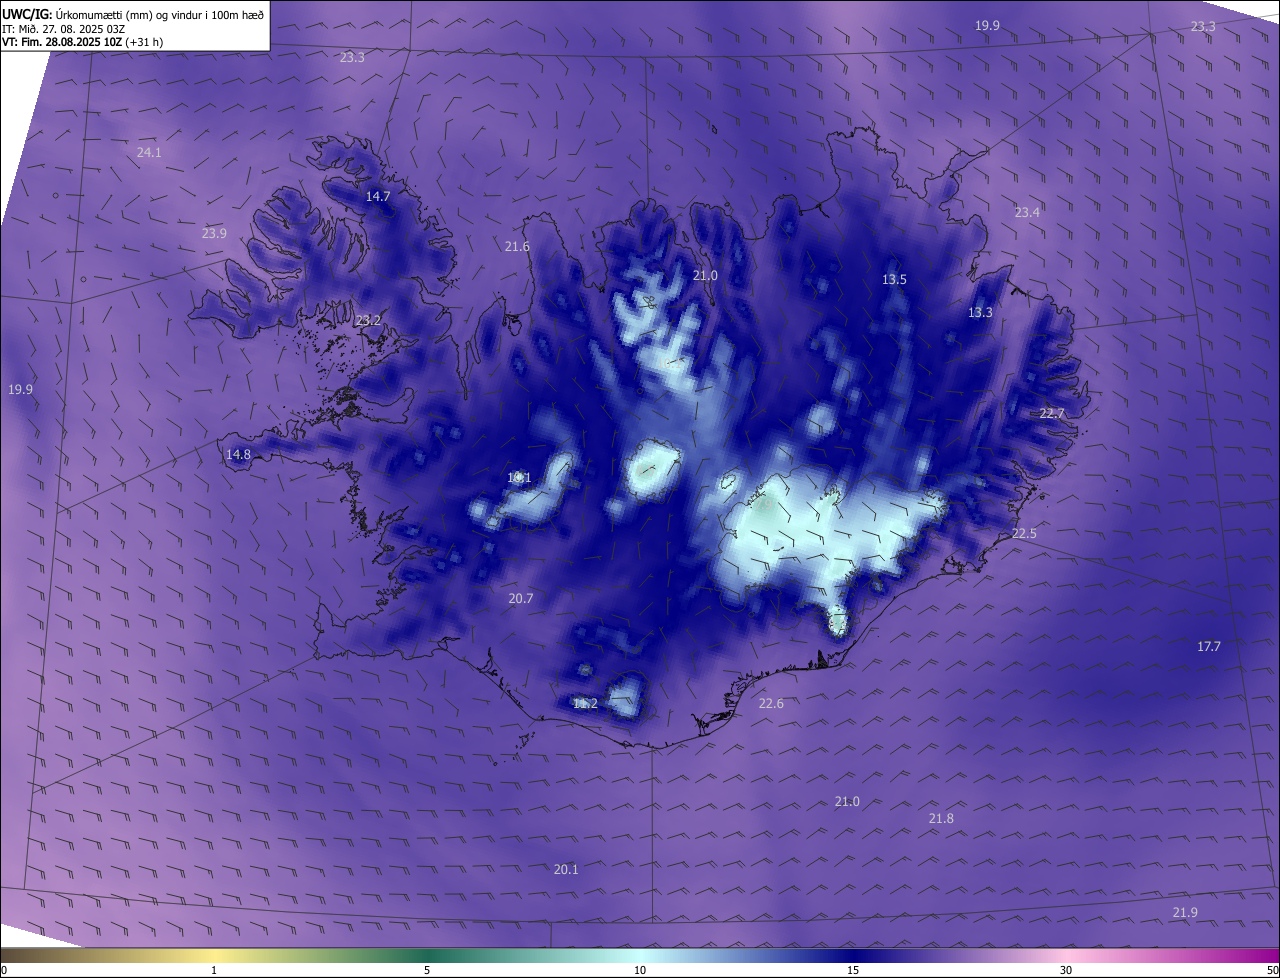
Task: Select the IT: Mið. 27. 08. 2025 03Z line
Action: 63,29
